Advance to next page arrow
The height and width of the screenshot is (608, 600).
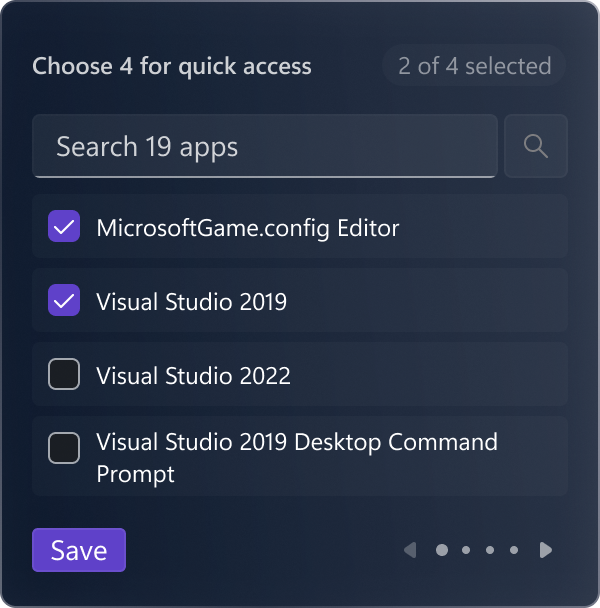(546, 550)
